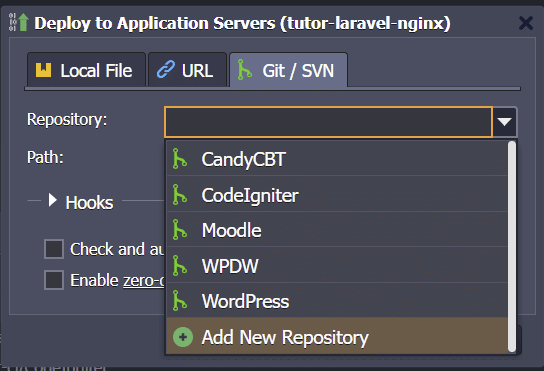Open the zero-downtime underlined link
This screenshot has height=371, width=544.
(x=144, y=280)
